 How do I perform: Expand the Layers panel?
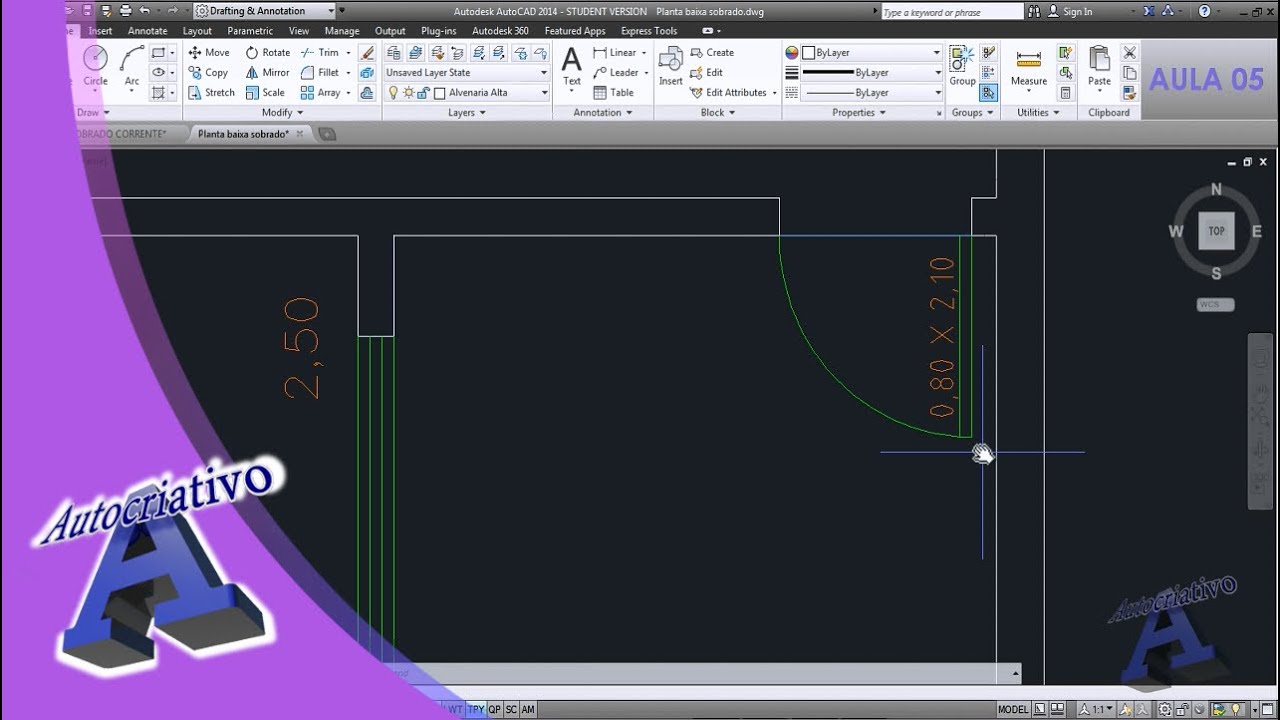click(467, 112)
